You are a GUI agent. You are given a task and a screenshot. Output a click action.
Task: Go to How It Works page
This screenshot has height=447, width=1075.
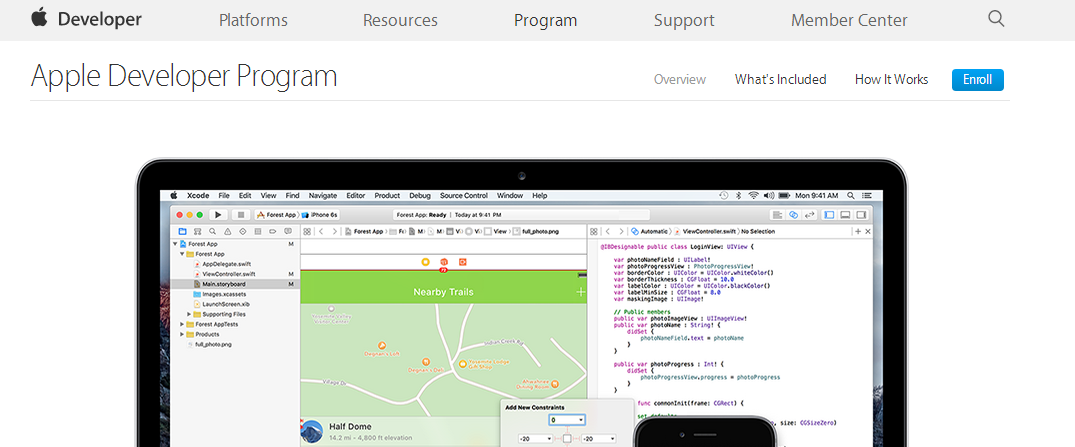coord(891,80)
